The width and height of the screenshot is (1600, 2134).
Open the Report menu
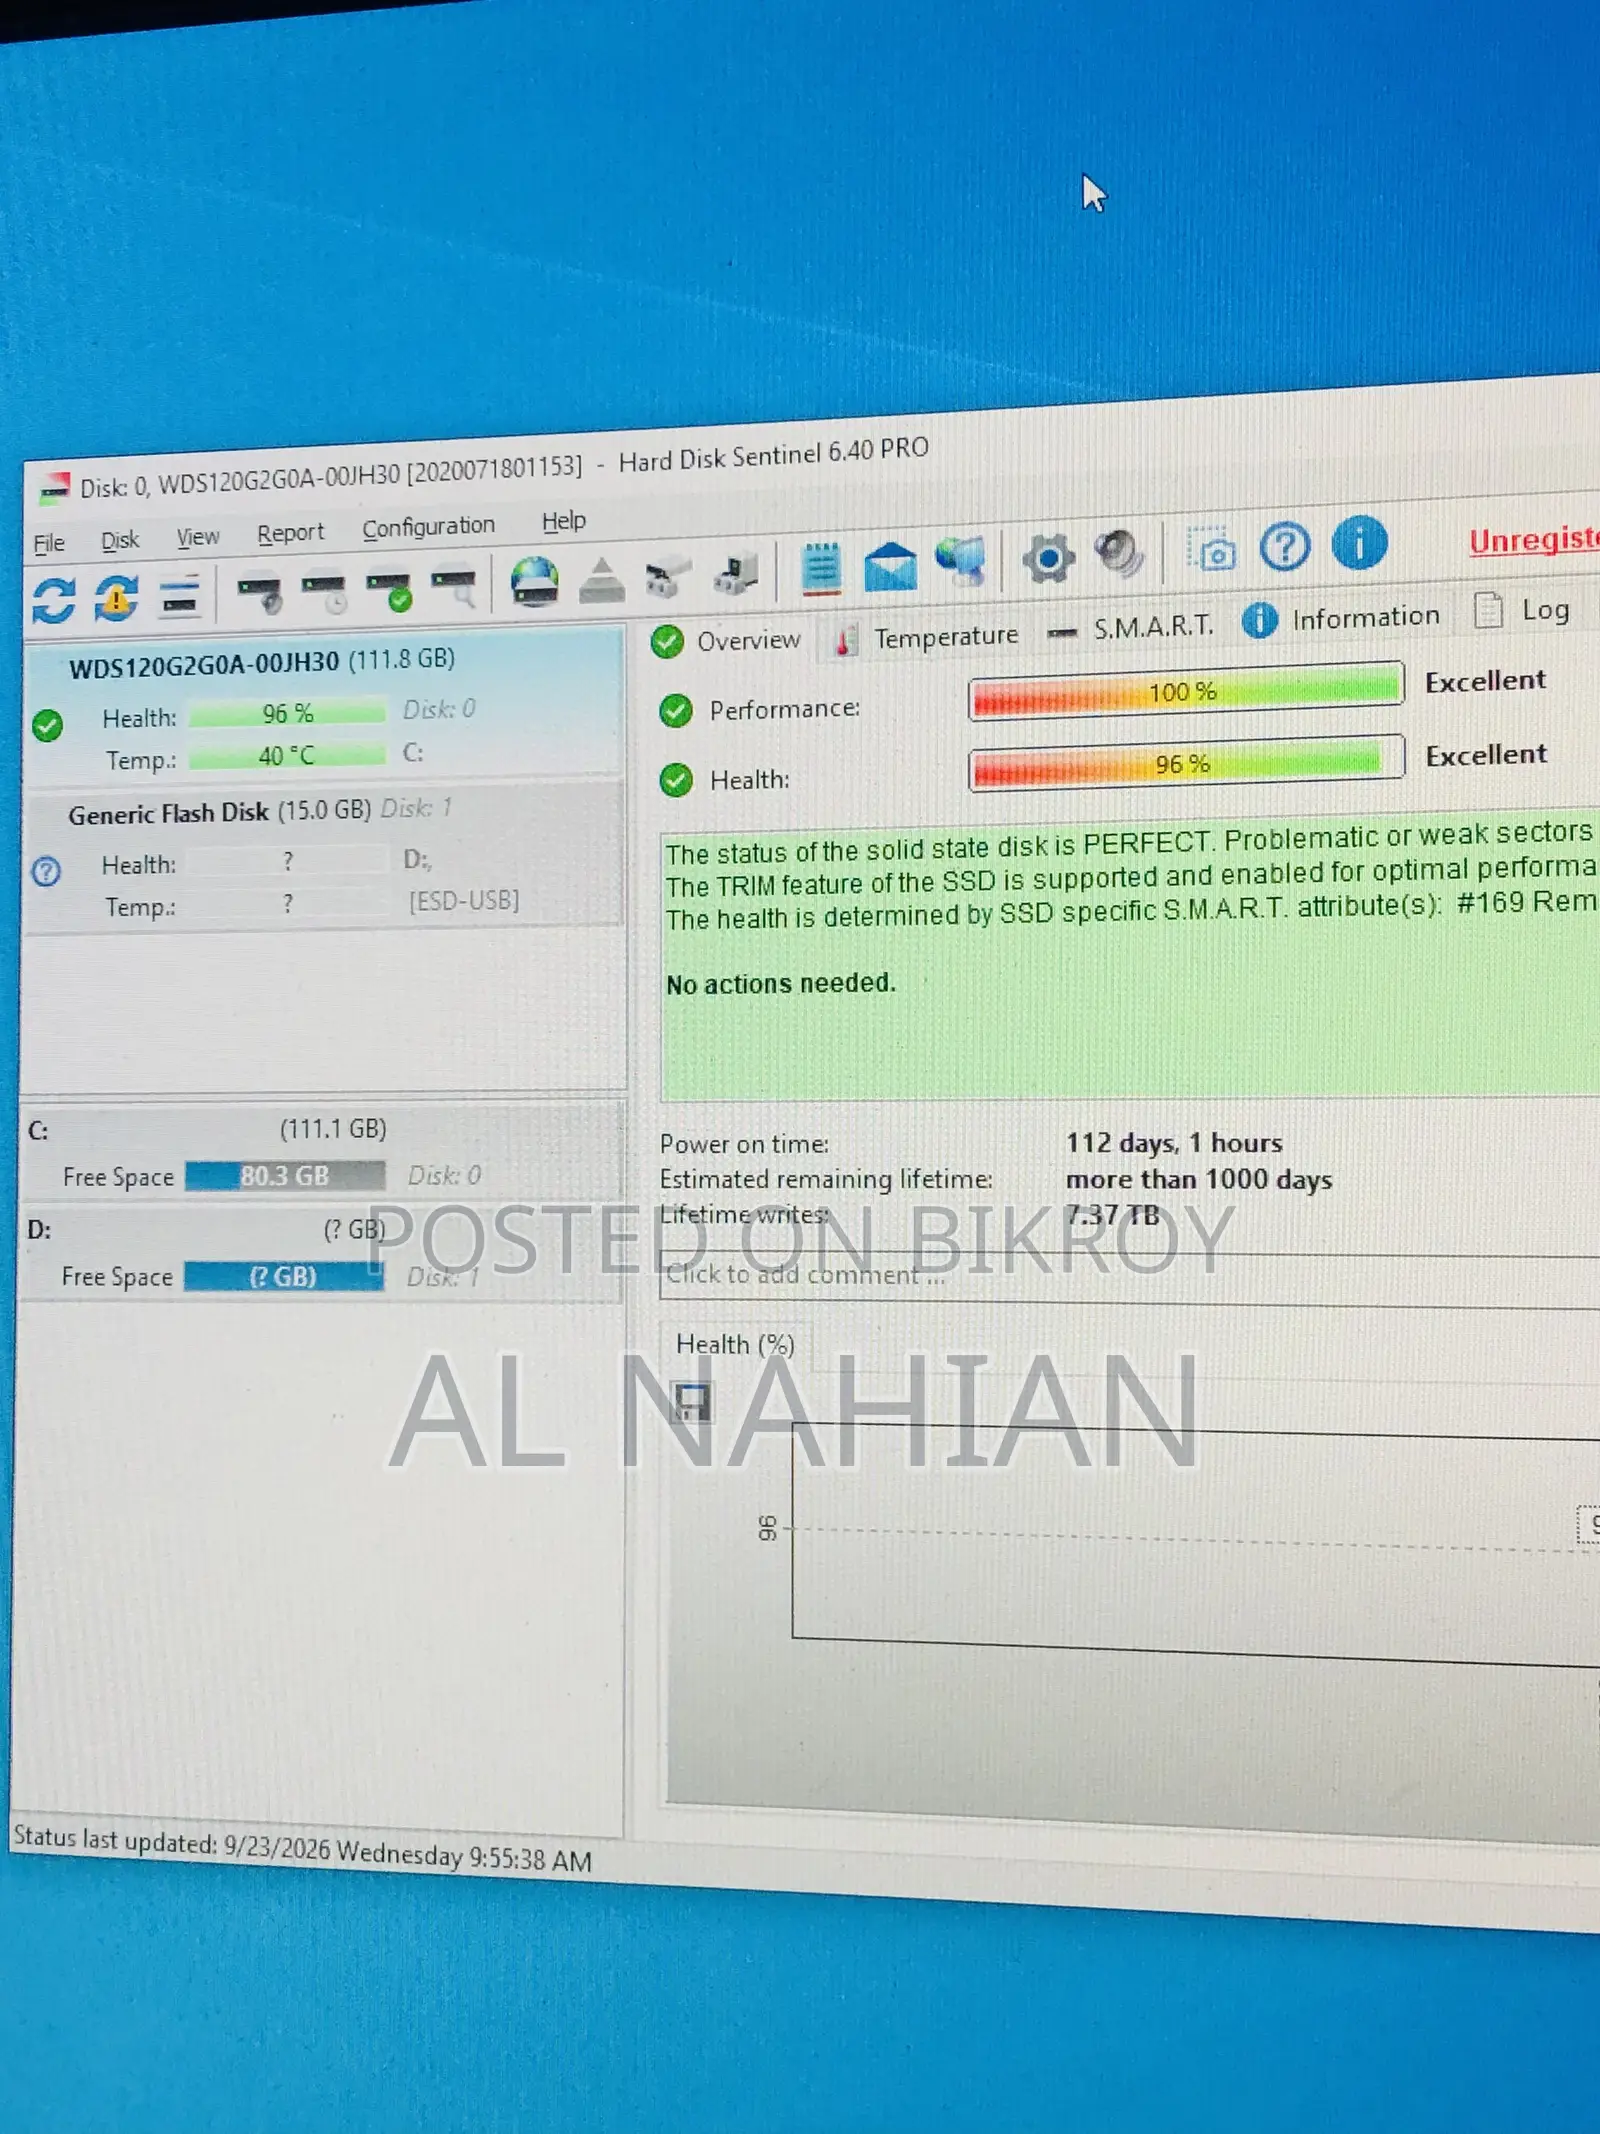[x=290, y=533]
